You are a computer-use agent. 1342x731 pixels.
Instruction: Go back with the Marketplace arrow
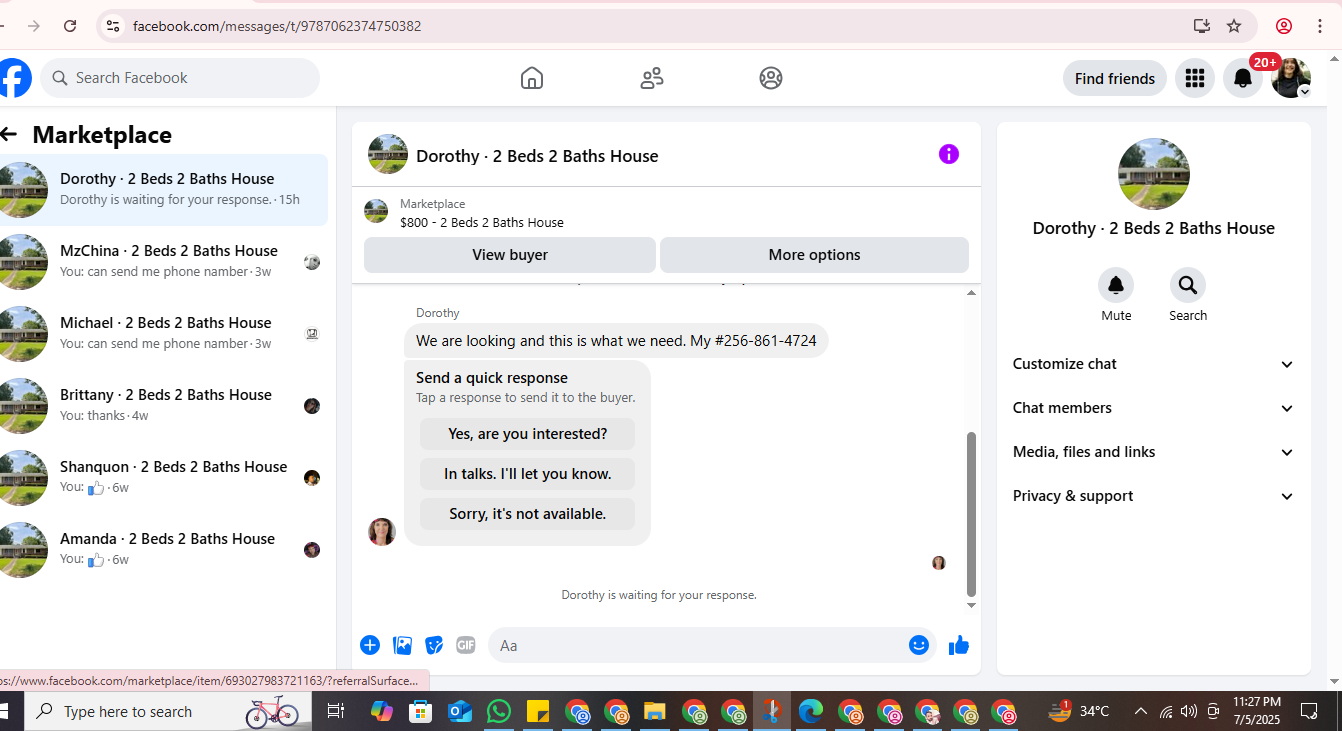pyautogui.click(x=9, y=134)
